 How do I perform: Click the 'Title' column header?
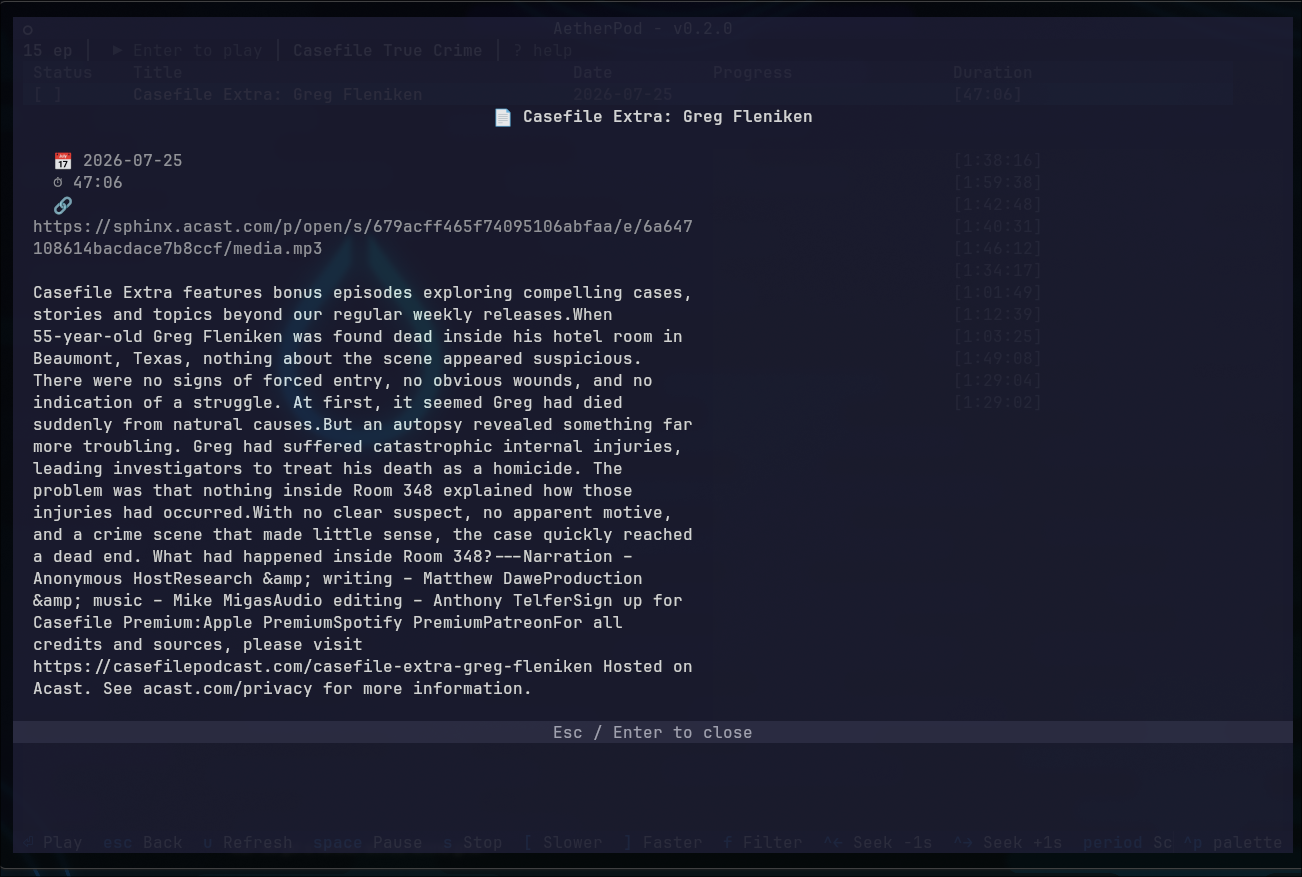coord(158,72)
